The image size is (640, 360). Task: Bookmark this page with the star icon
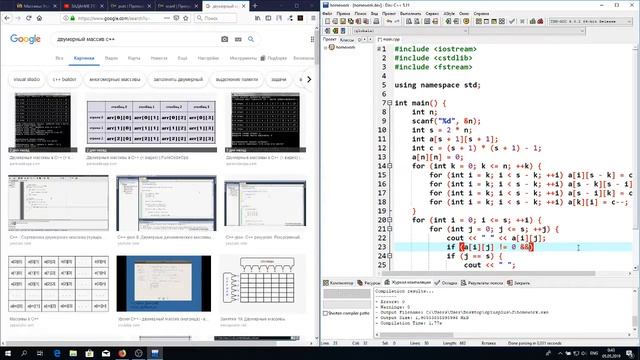click(186, 18)
